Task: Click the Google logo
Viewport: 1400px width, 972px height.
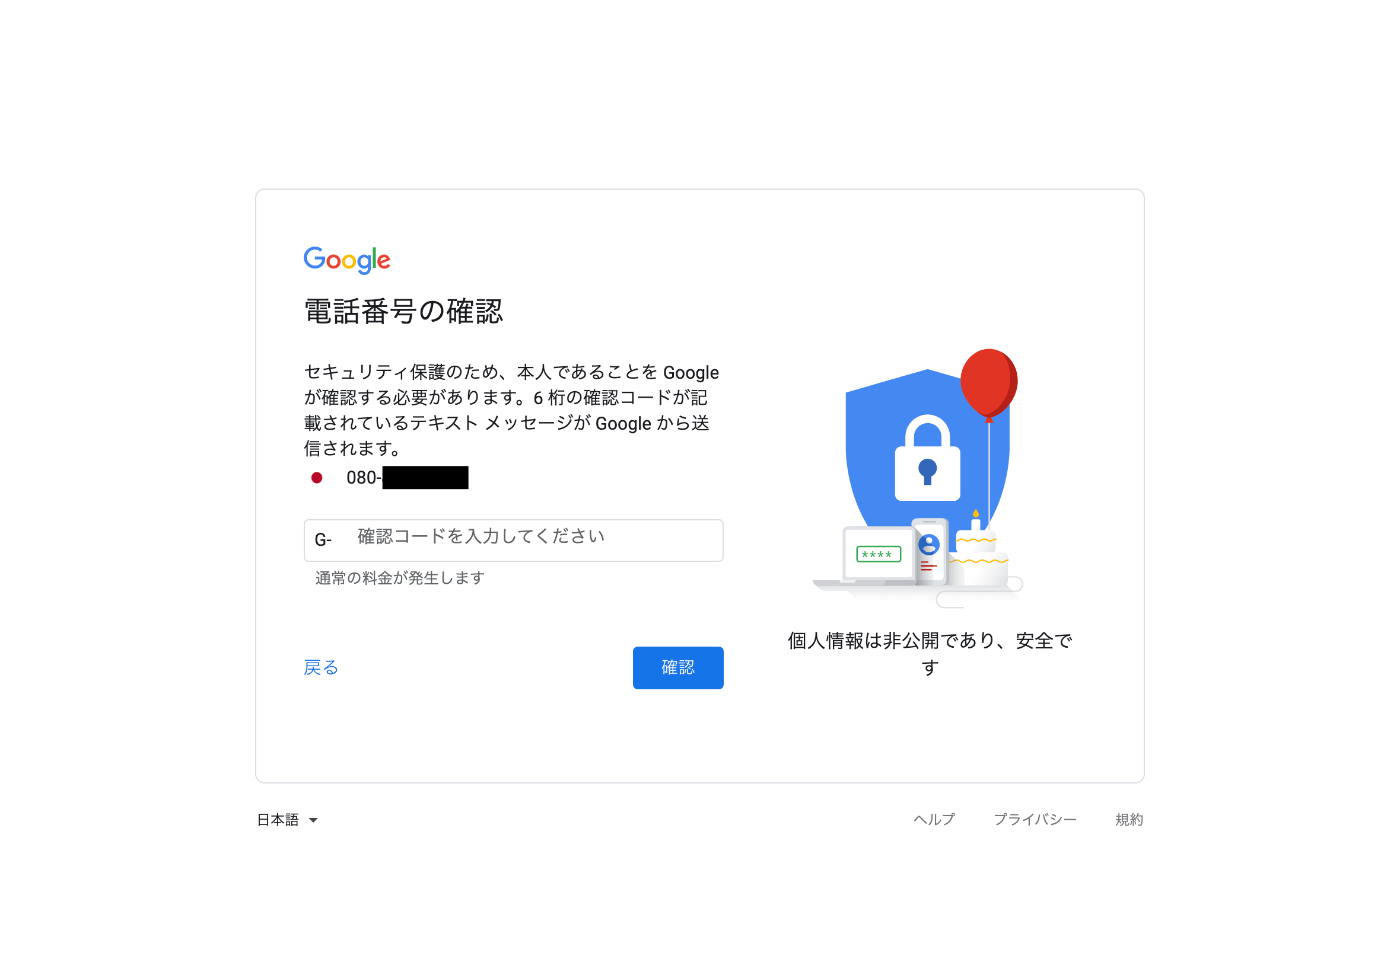Action: click(347, 260)
